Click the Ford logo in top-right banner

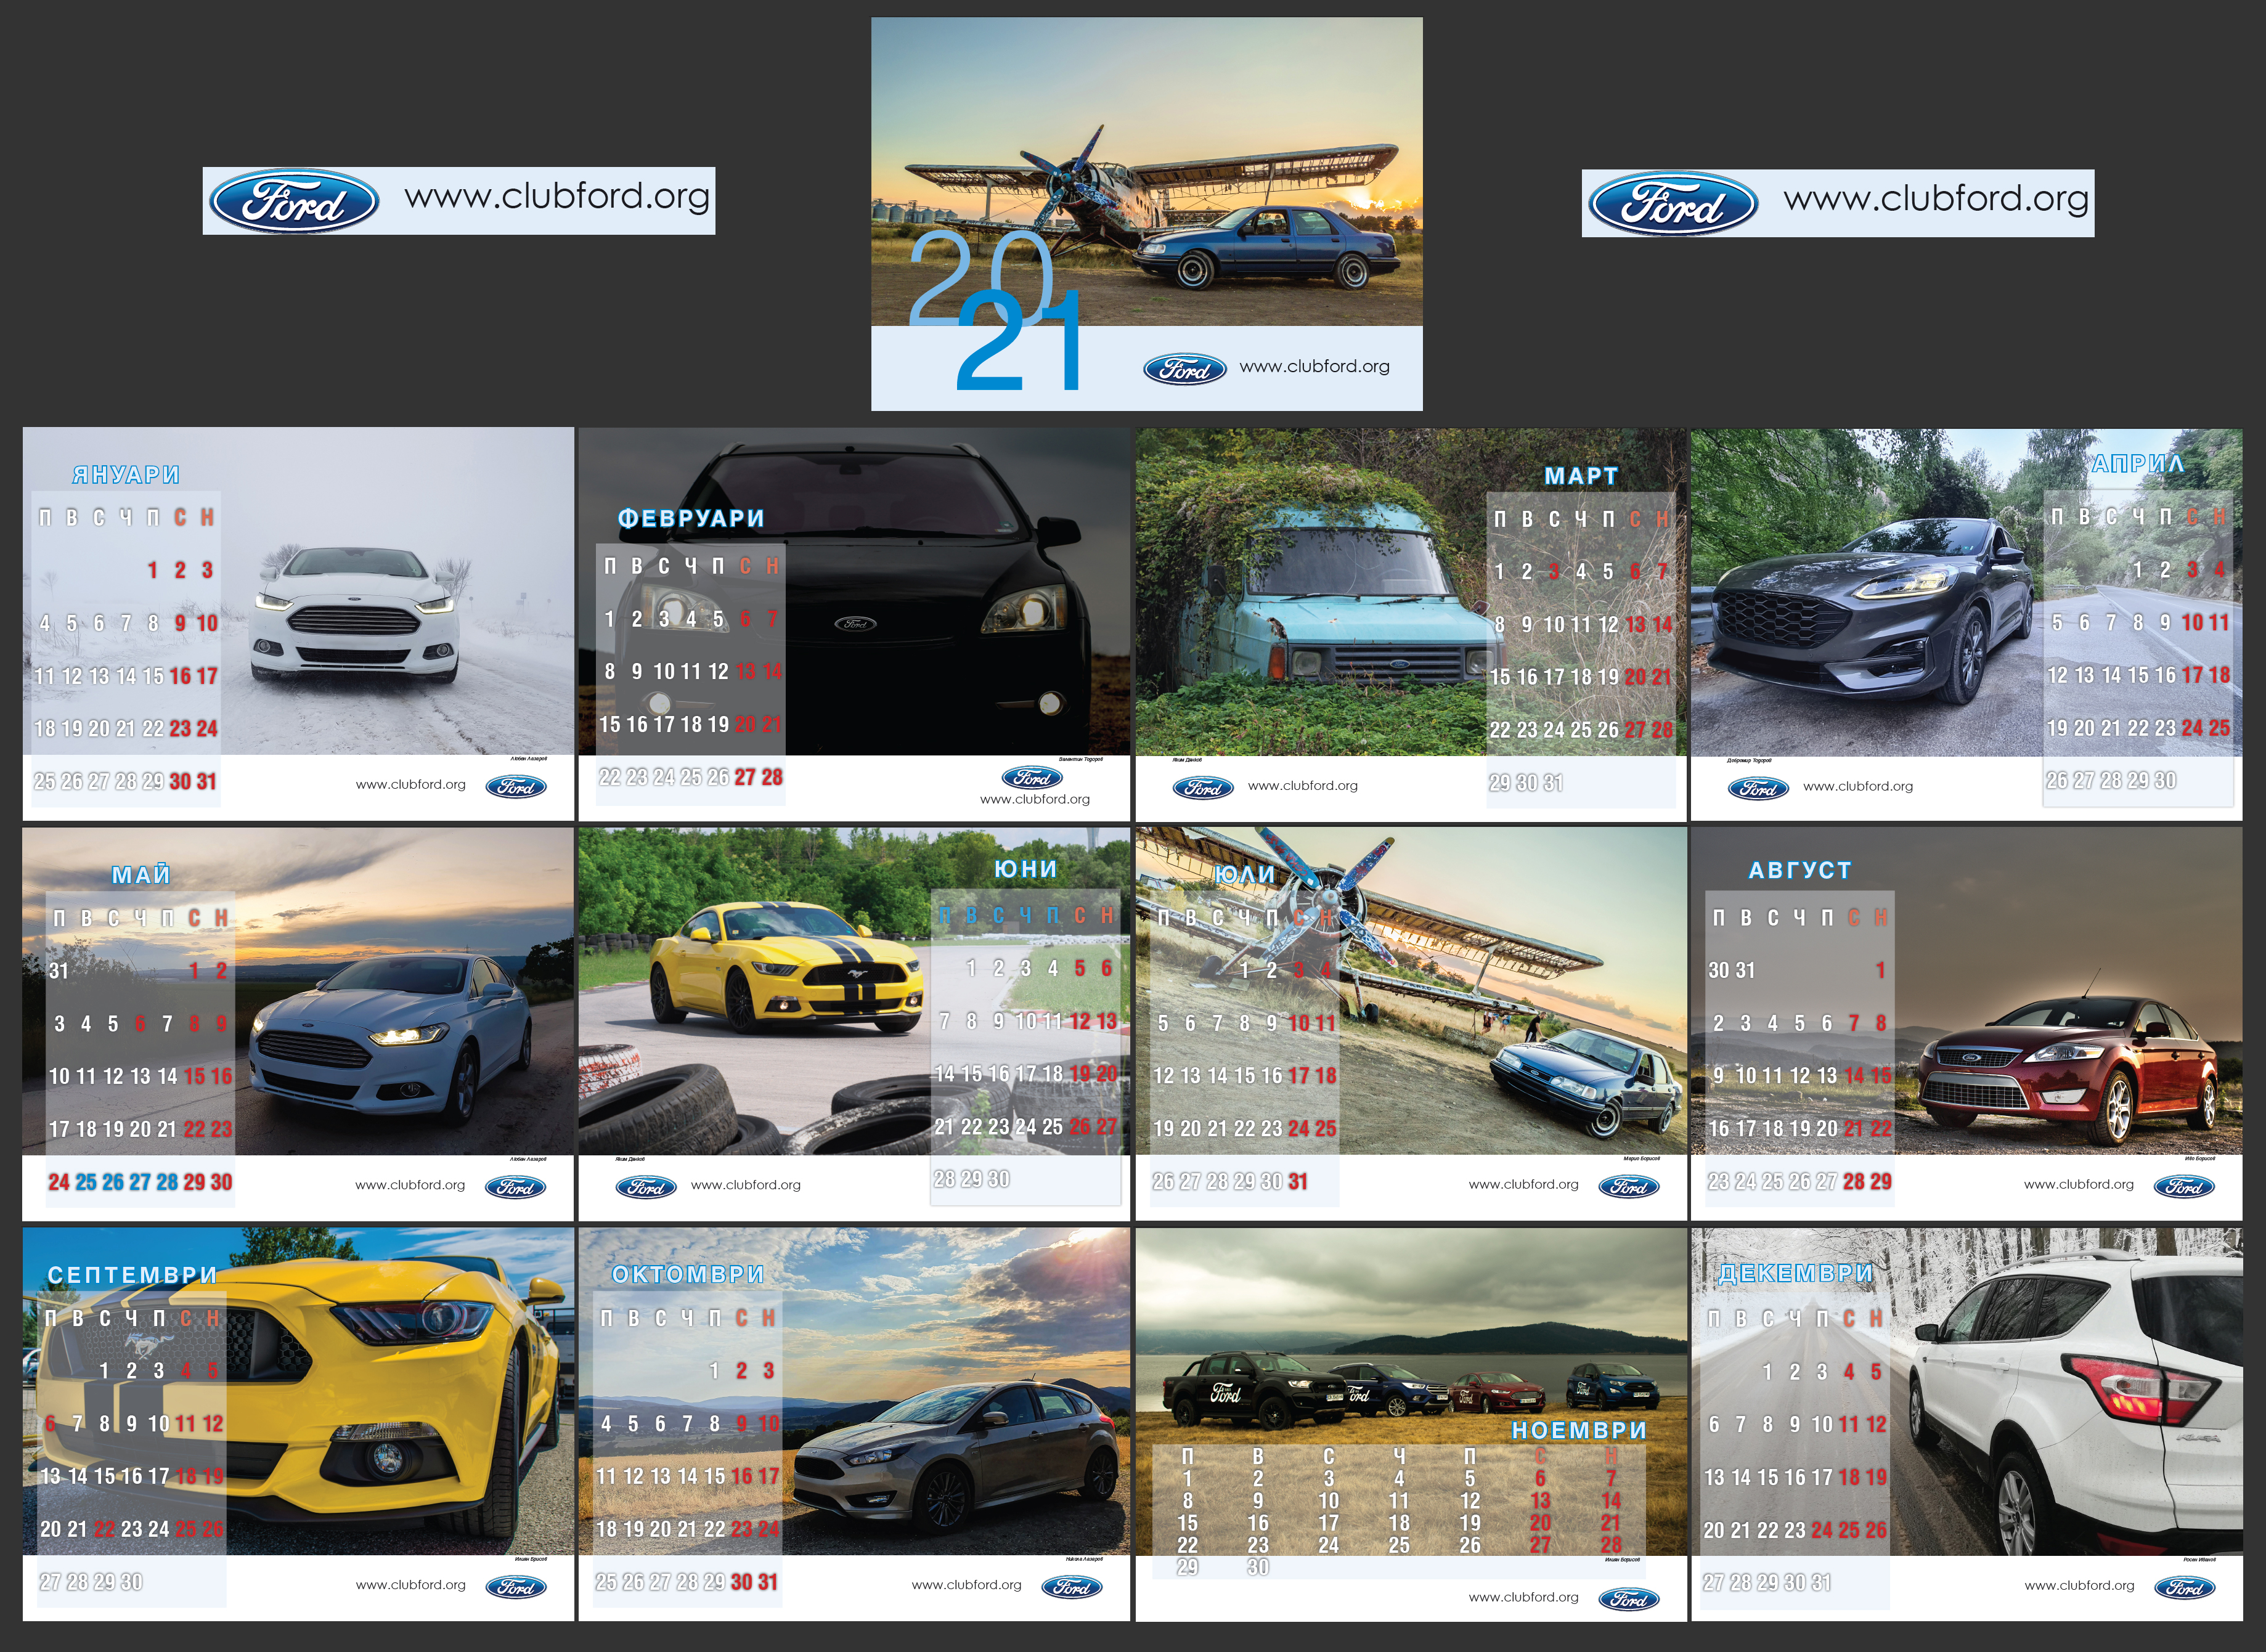[x=1673, y=203]
